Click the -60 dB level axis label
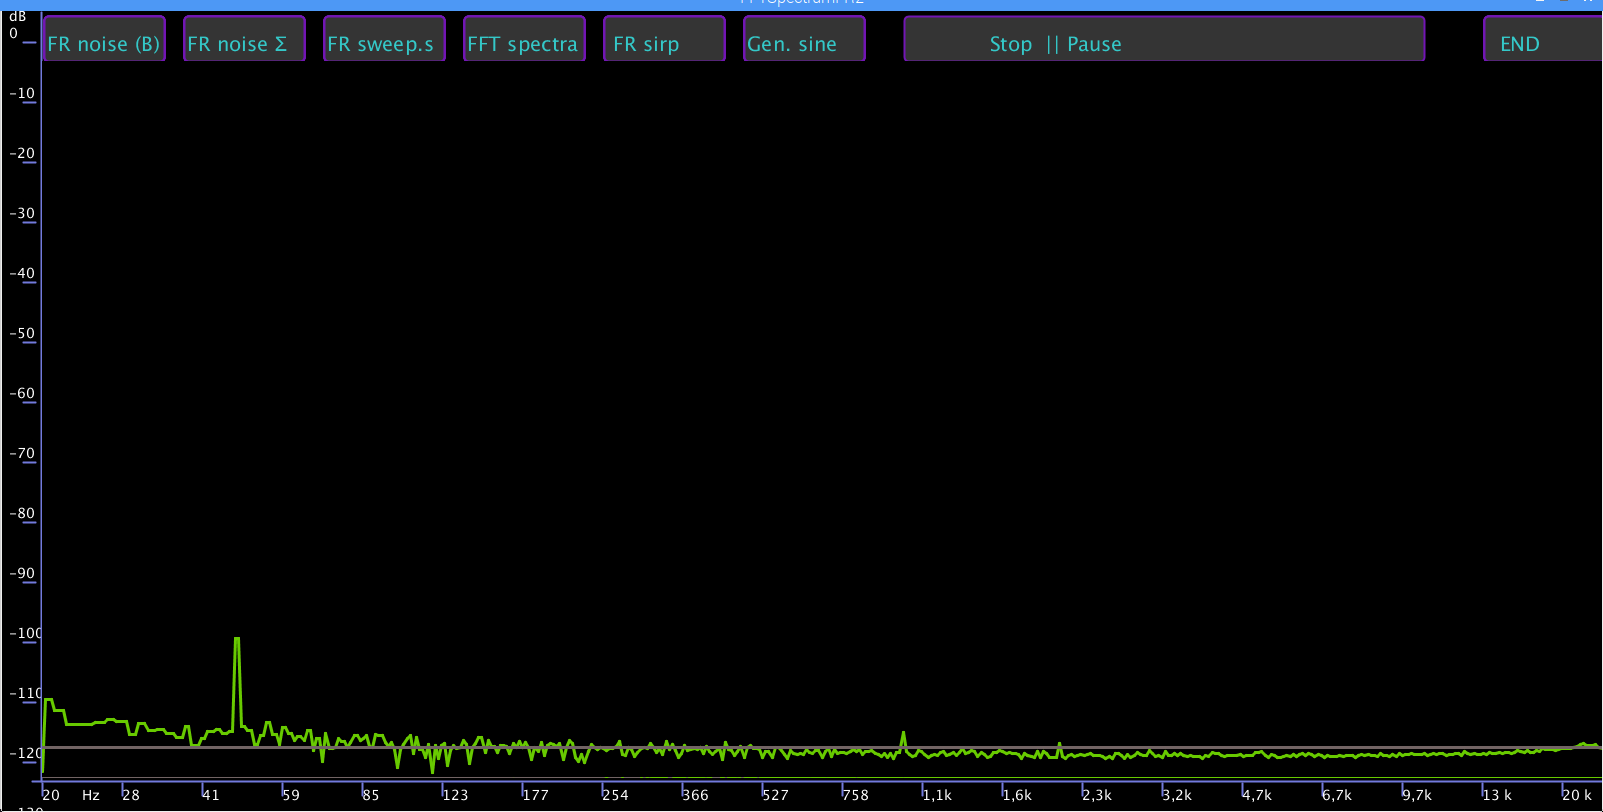 coord(22,393)
